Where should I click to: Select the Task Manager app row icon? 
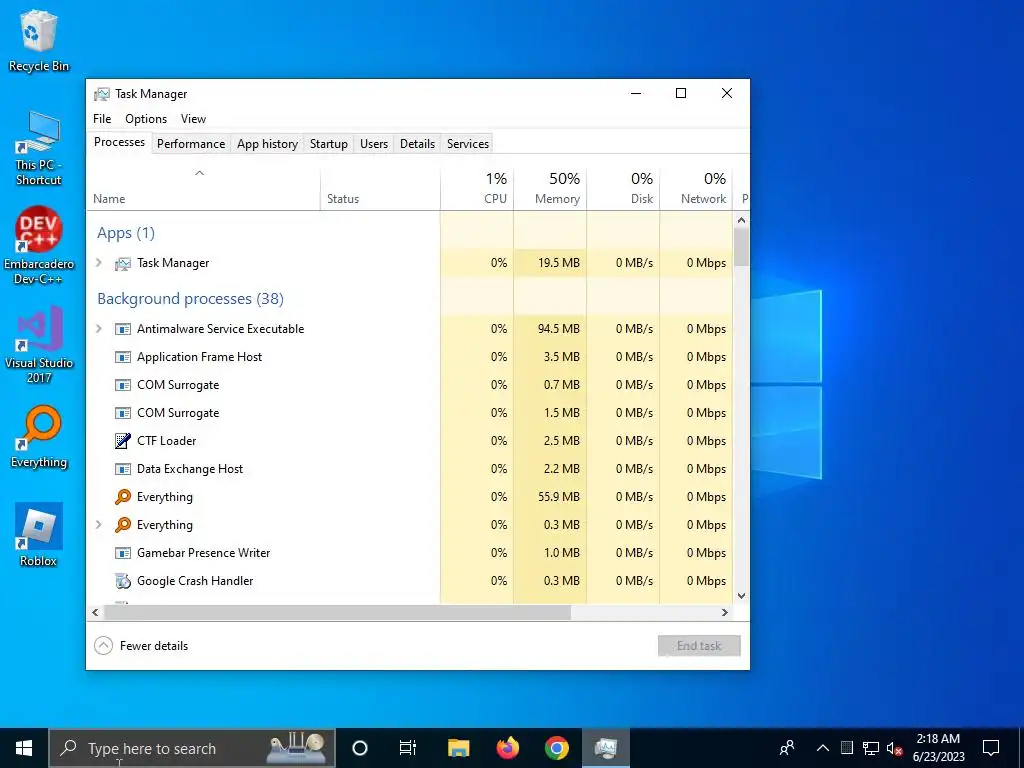[x=123, y=263]
